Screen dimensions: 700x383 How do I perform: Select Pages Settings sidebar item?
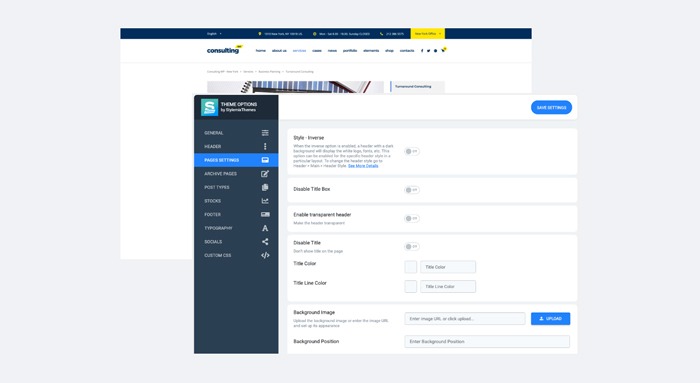[x=236, y=160]
